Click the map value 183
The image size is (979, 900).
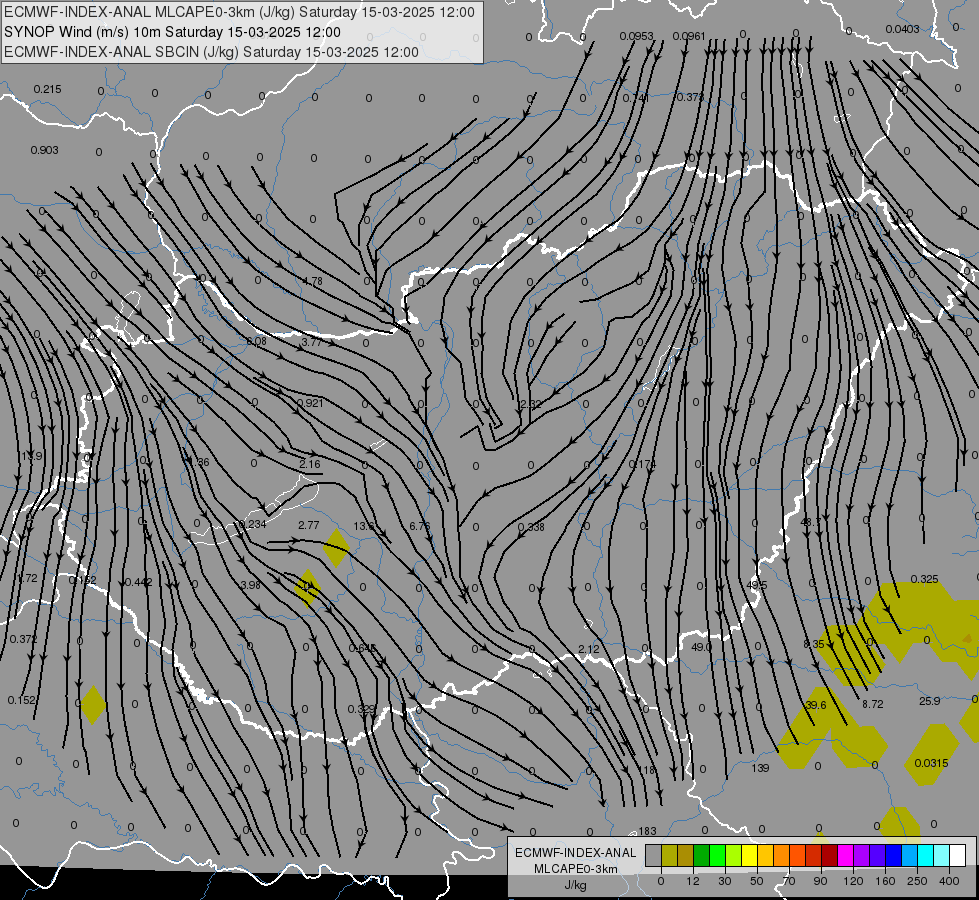coord(647,831)
